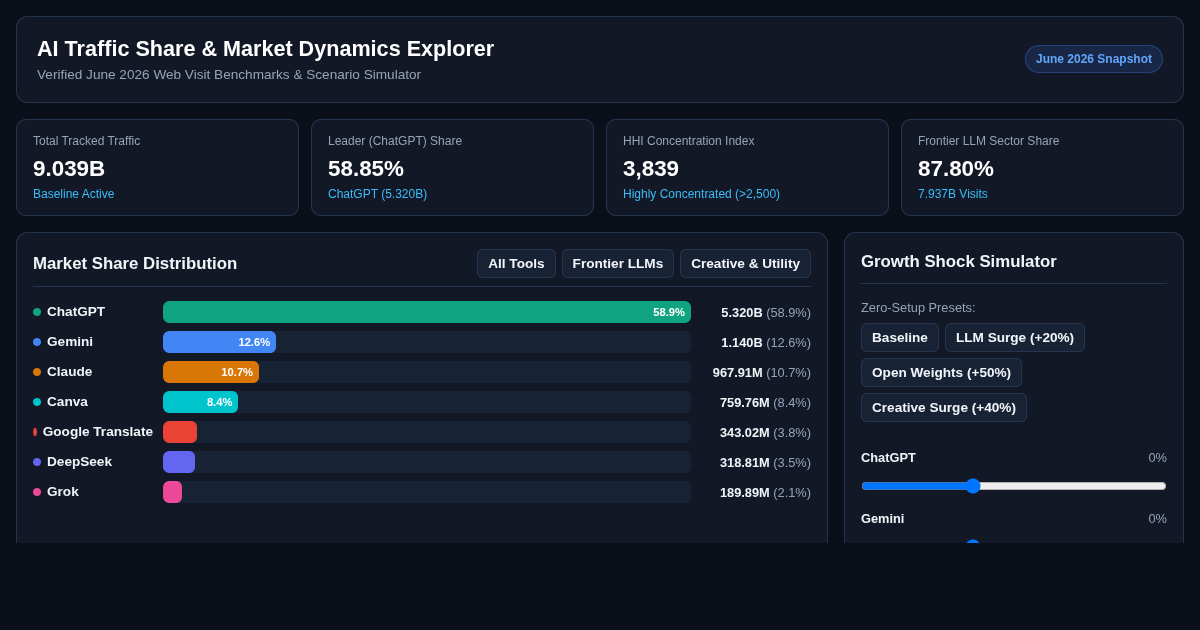This screenshot has width=1200, height=630.
Task: Click the 58.85% leader share value
Action: 366,168
